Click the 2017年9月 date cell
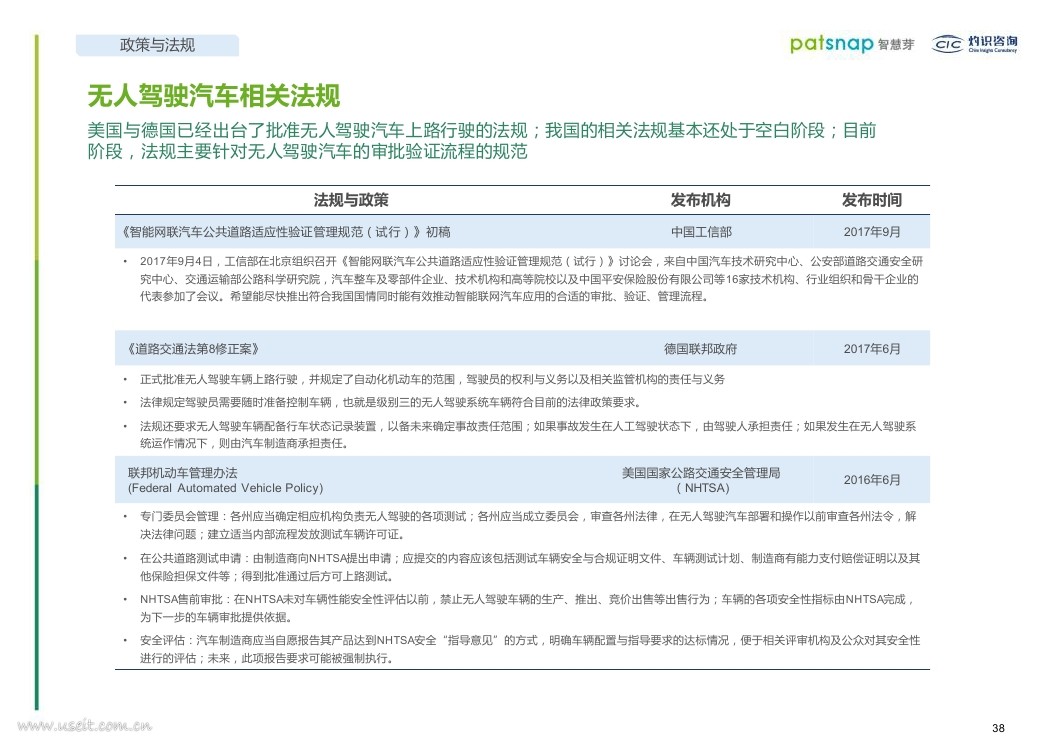This screenshot has width=1053, height=744. click(x=872, y=232)
